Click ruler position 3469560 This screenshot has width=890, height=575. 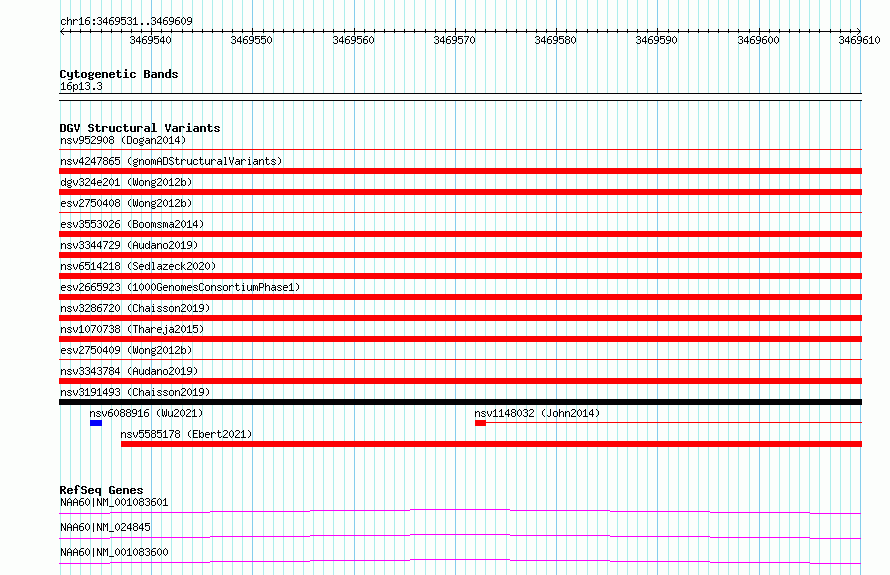tap(353, 40)
